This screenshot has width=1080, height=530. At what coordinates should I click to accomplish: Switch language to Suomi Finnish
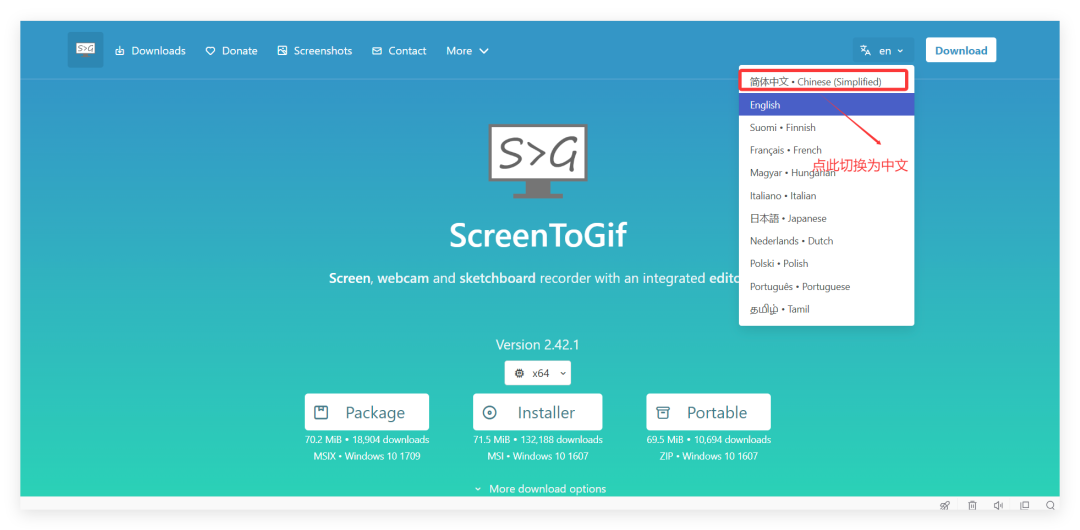coord(827,128)
